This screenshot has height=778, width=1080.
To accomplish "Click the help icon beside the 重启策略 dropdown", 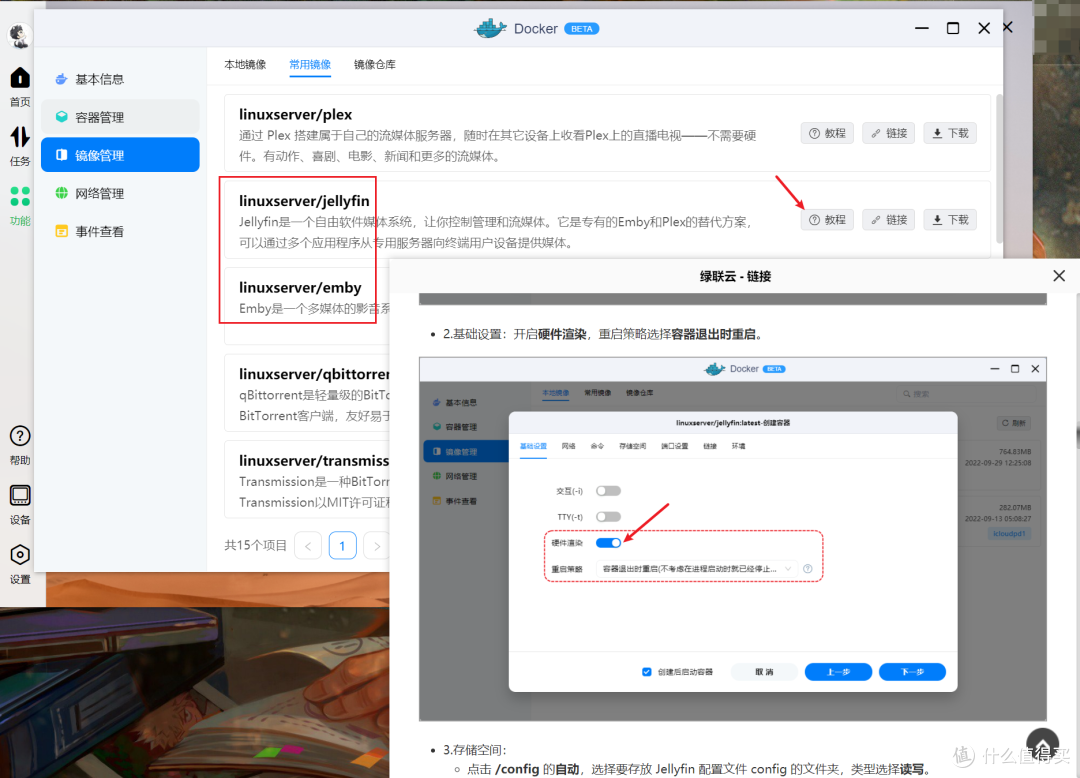I will (808, 569).
